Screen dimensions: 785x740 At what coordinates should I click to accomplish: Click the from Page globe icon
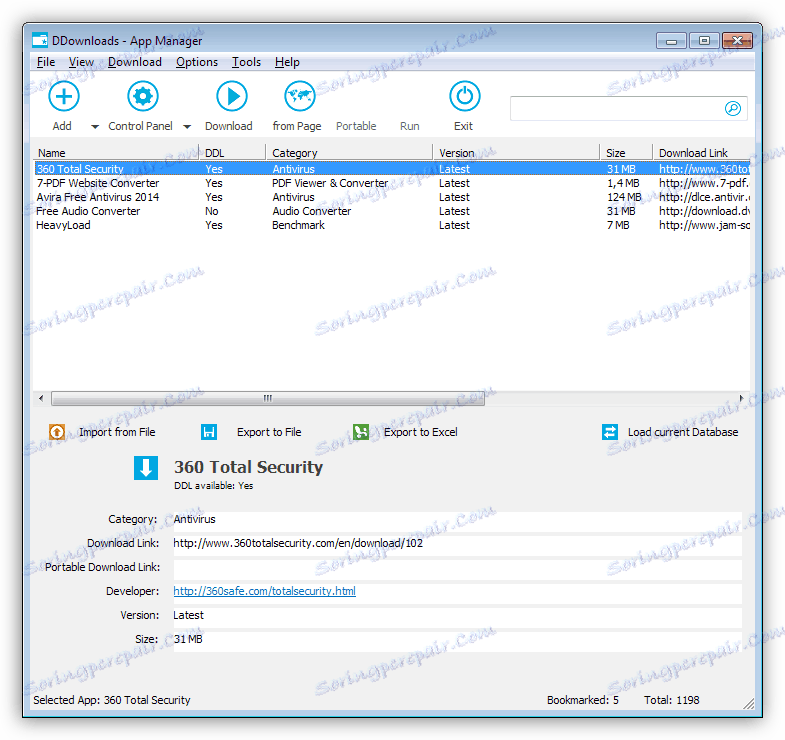point(299,96)
